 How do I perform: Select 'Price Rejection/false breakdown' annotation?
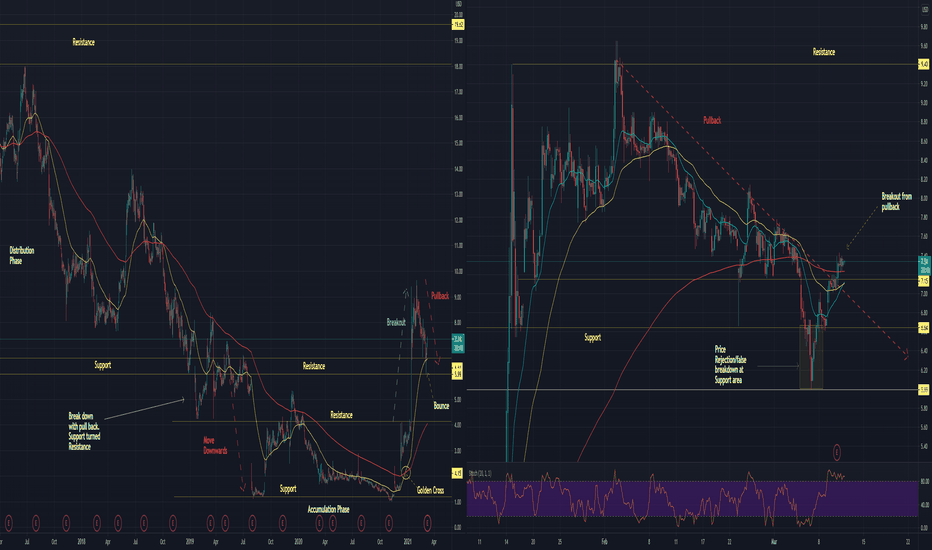coord(731,364)
